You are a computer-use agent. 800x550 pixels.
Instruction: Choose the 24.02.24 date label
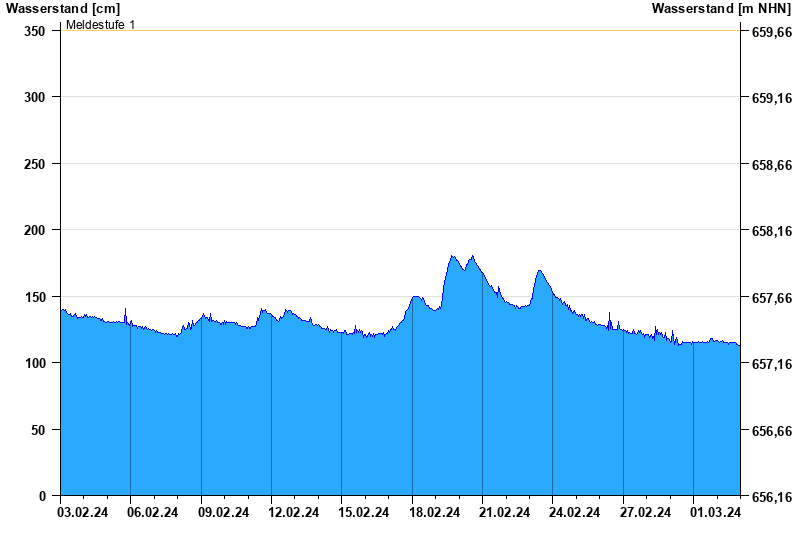point(576,513)
